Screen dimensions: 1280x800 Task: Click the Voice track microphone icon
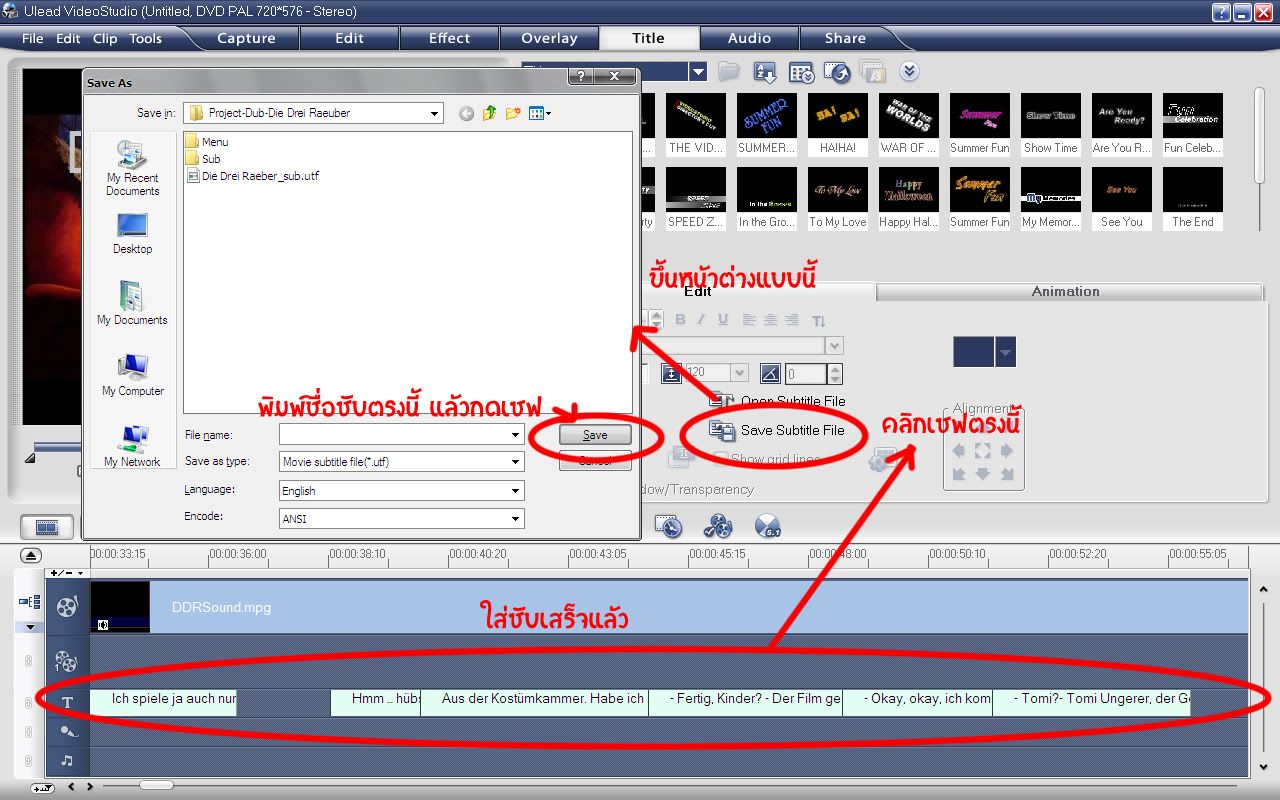[67, 731]
